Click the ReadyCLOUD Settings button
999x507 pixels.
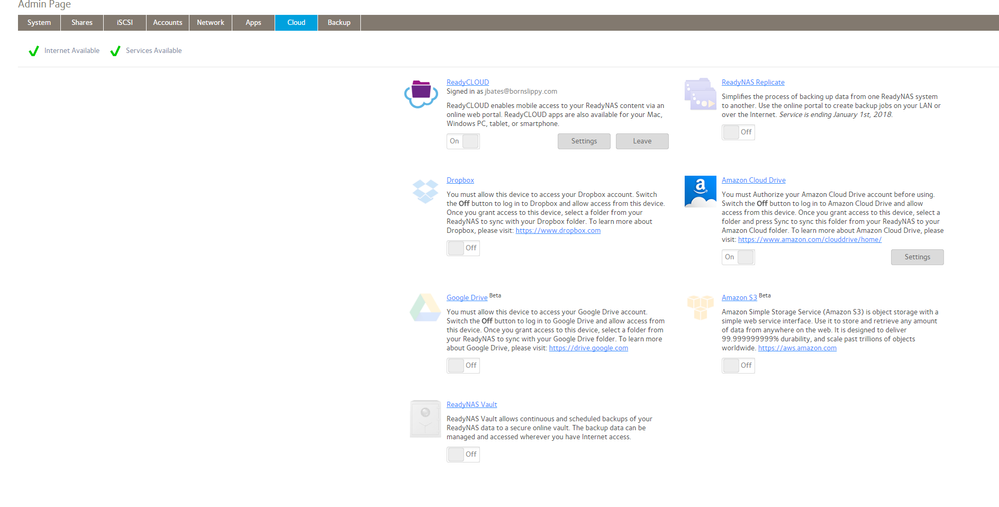coord(584,141)
